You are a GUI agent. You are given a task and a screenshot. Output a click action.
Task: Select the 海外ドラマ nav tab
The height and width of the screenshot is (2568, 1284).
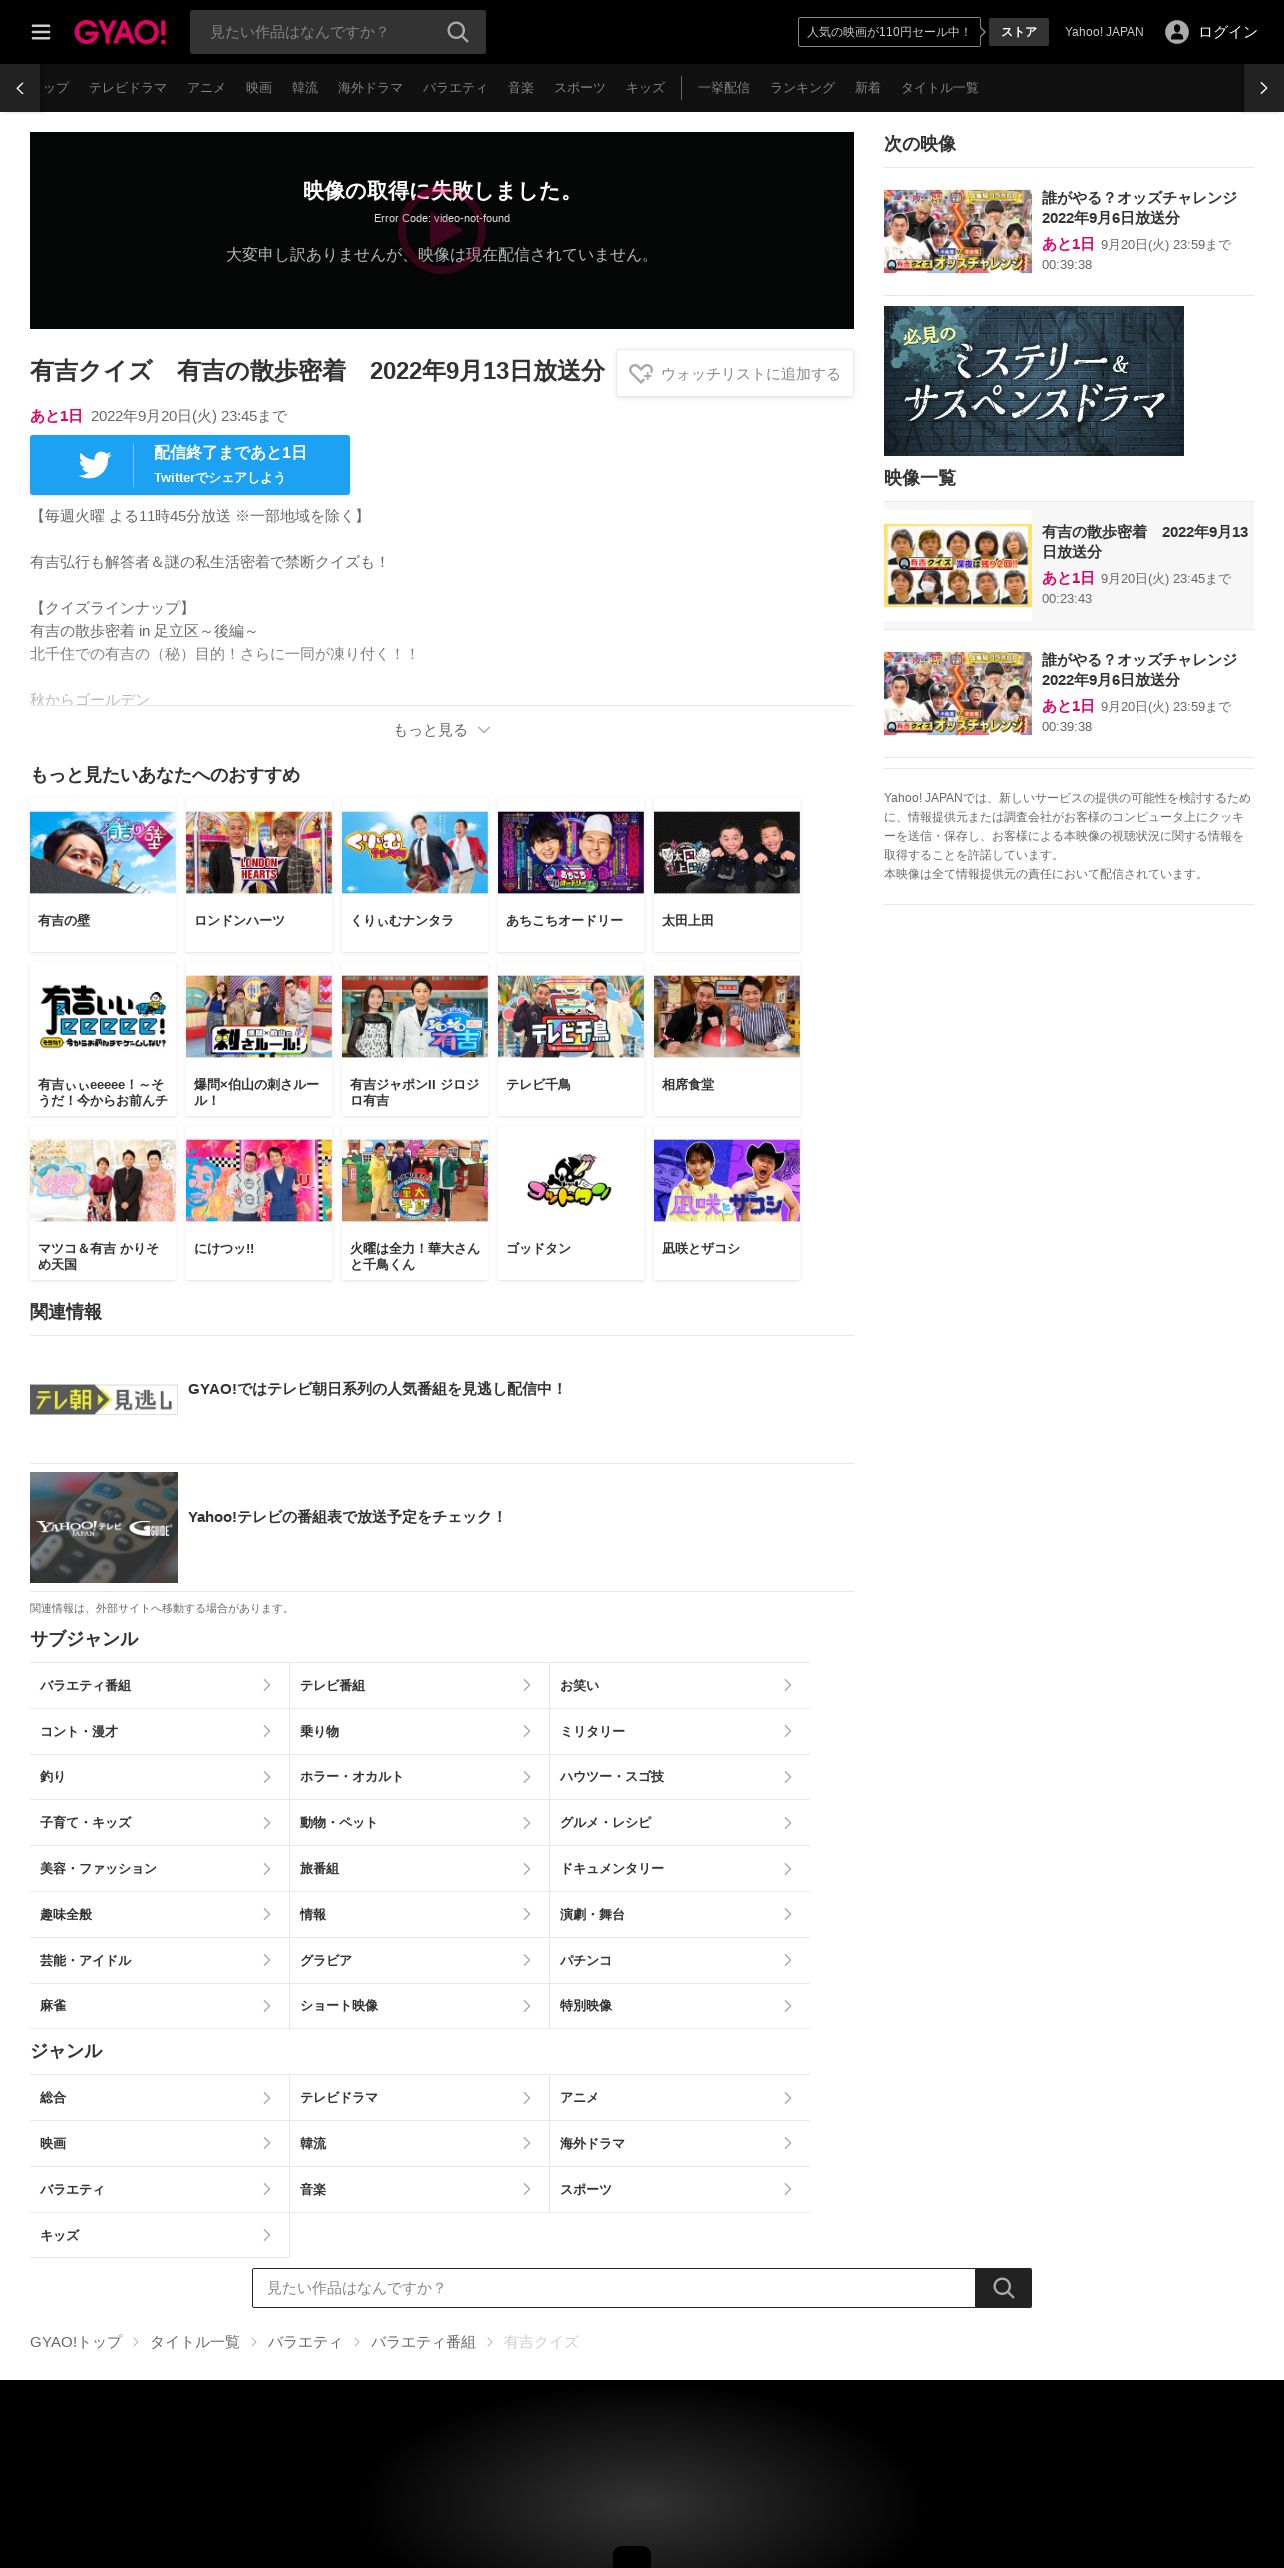(370, 88)
